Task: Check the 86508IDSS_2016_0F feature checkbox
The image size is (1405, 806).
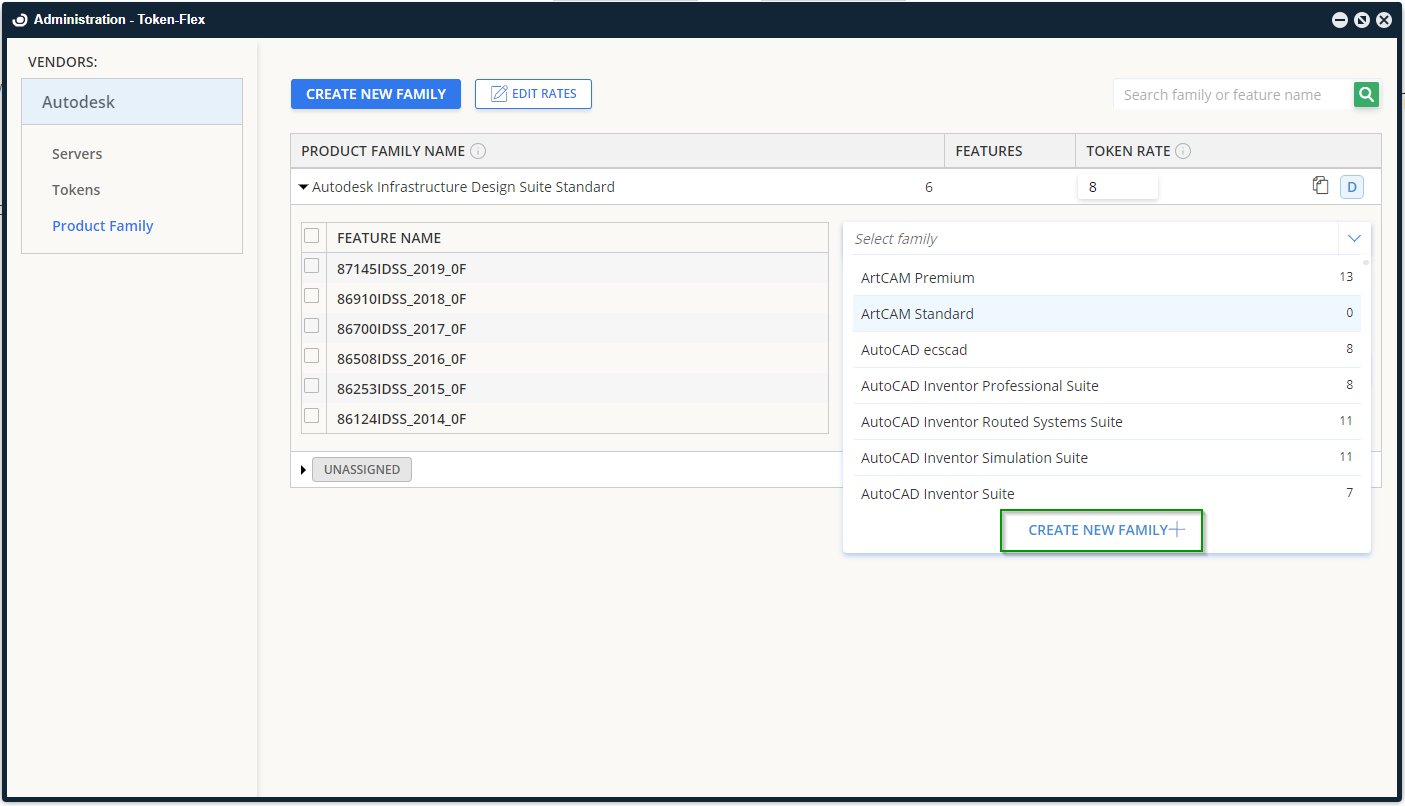Action: tap(312, 356)
